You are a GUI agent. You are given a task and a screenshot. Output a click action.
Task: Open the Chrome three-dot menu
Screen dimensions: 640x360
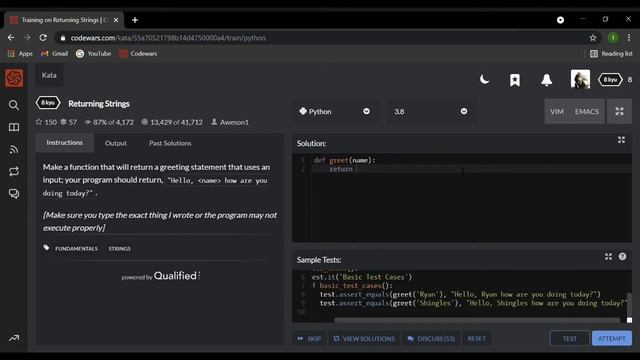coord(629,38)
